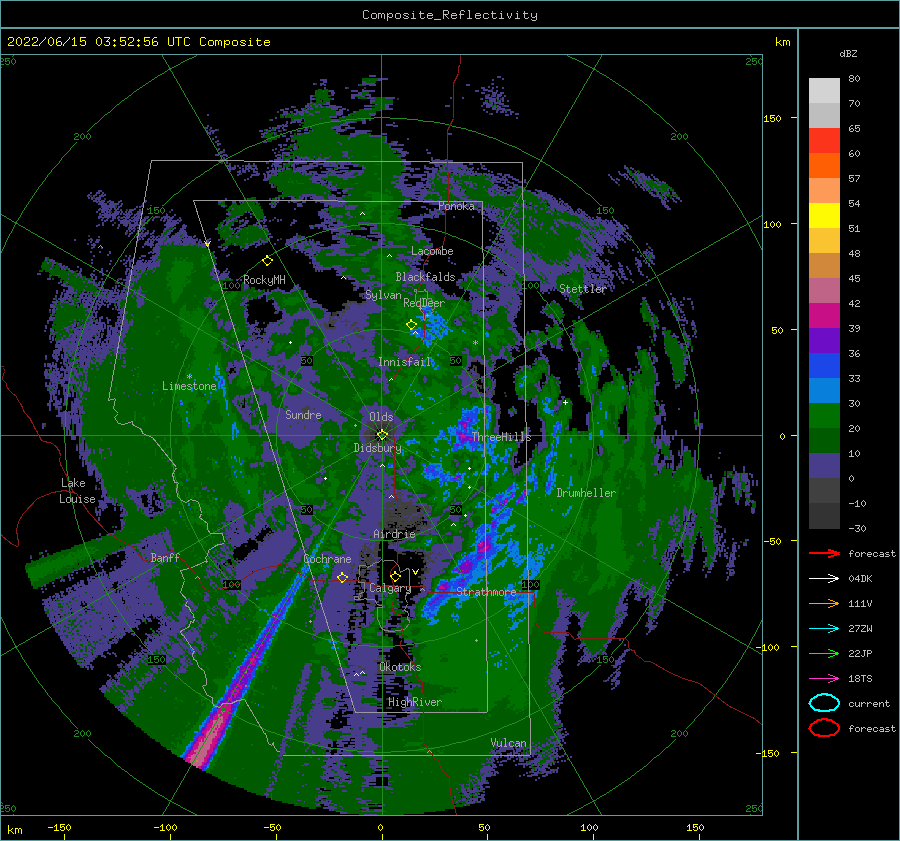Click the yellow 54 dBZ color swatch
900x841 pixels.
tap(824, 215)
